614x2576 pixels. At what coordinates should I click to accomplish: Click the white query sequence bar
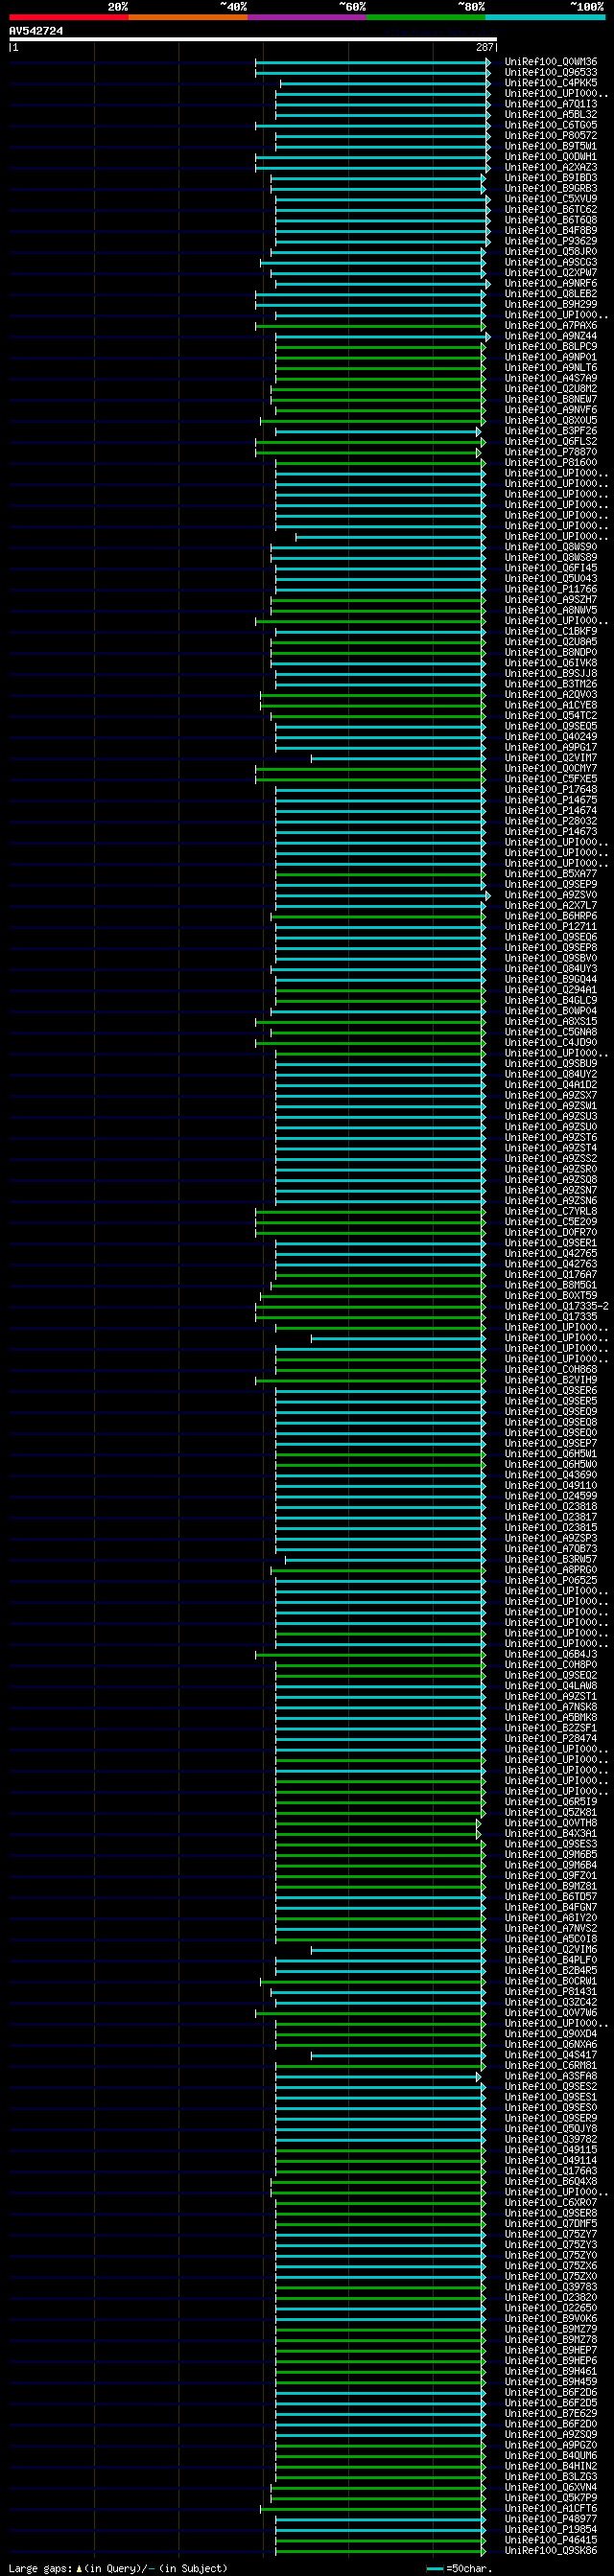coord(253,39)
